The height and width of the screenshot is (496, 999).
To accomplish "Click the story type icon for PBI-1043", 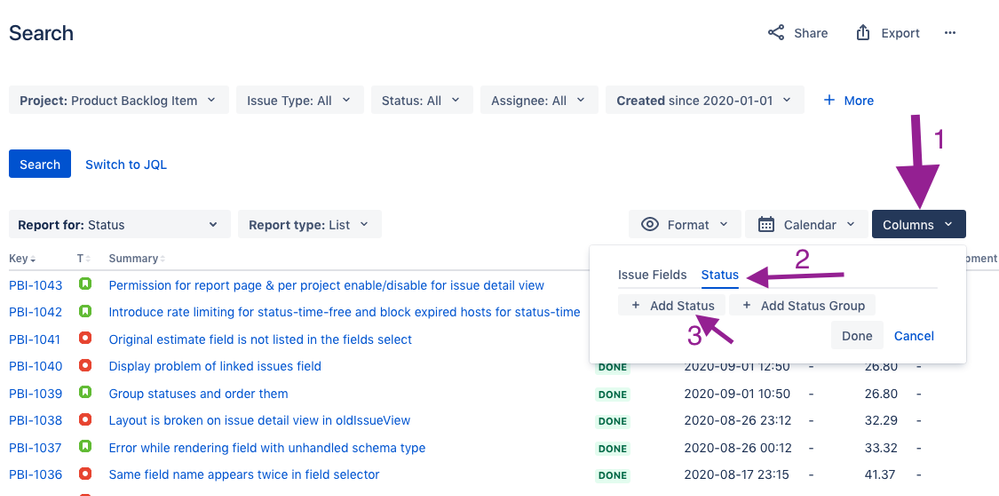I will click(x=85, y=284).
